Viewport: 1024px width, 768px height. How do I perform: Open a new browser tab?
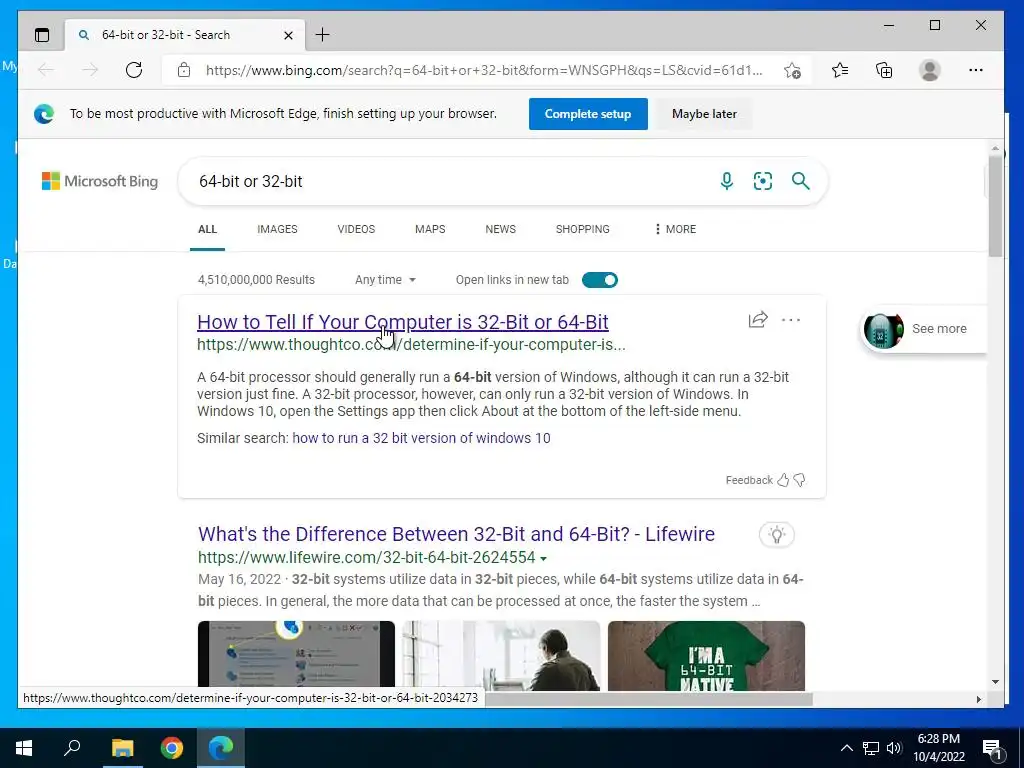pyautogui.click(x=323, y=35)
